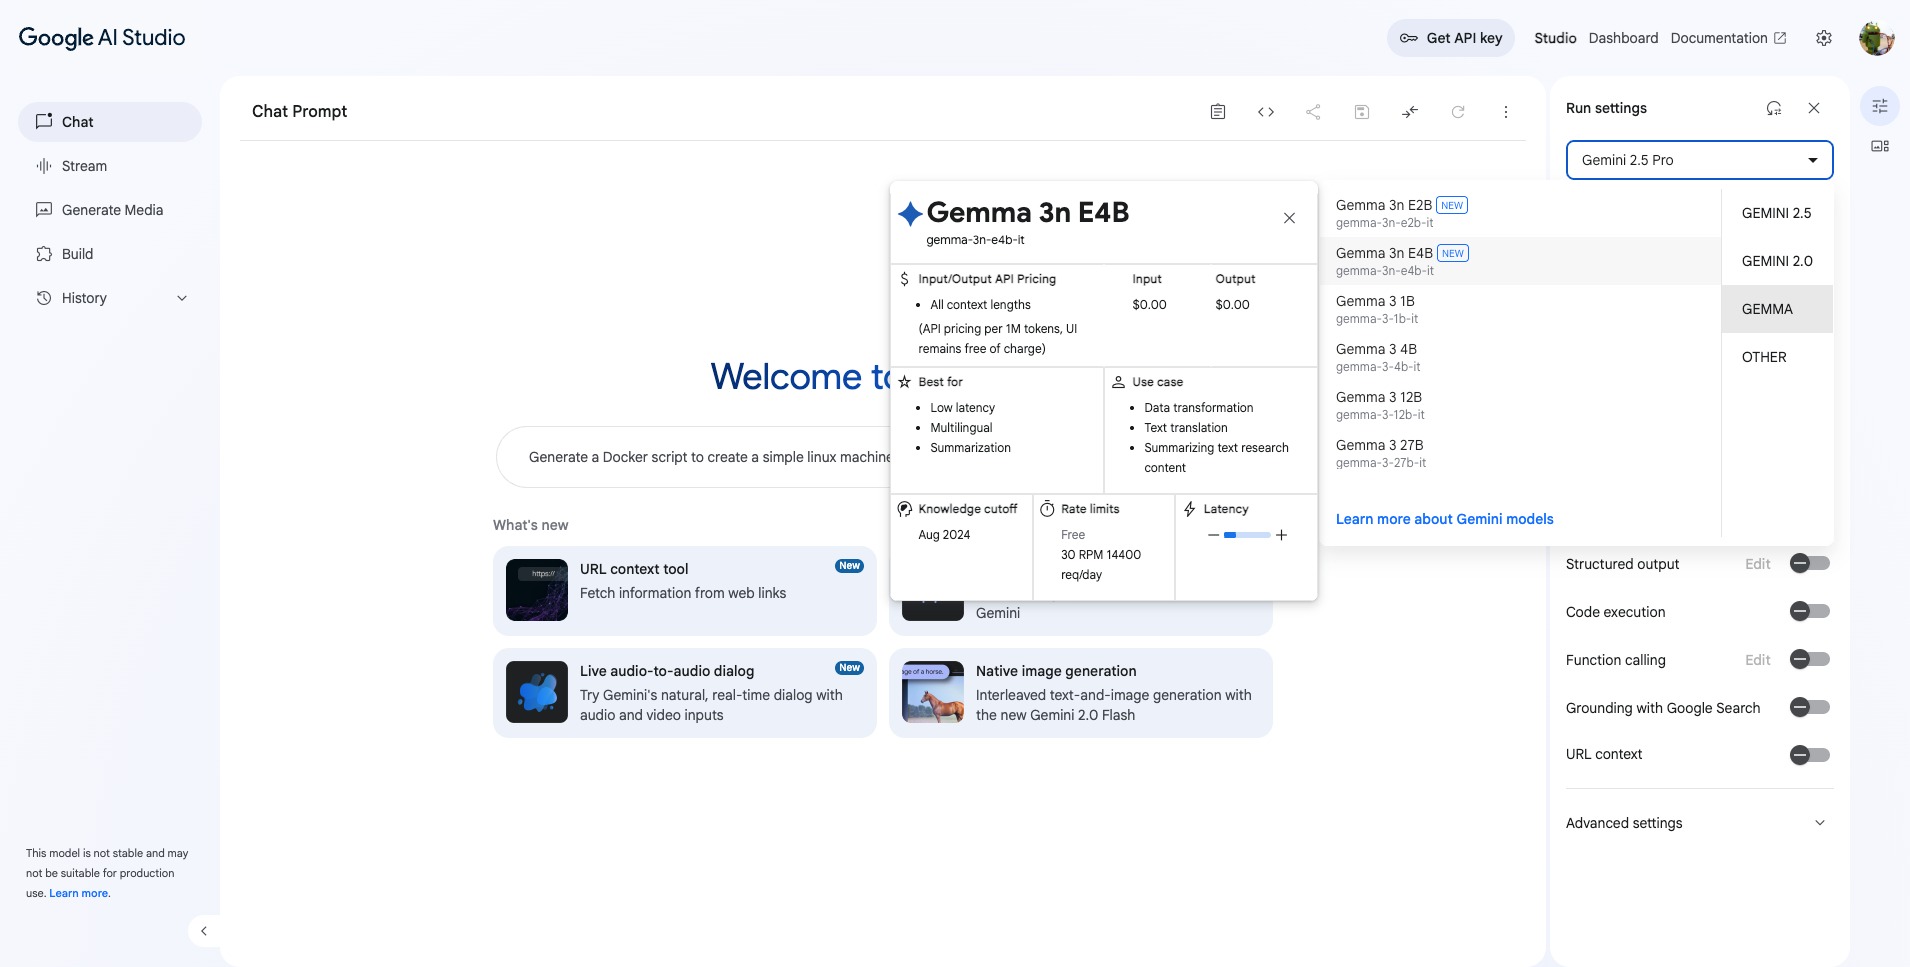Open the three-dot more options menu
The image size is (1910, 967).
click(1506, 112)
